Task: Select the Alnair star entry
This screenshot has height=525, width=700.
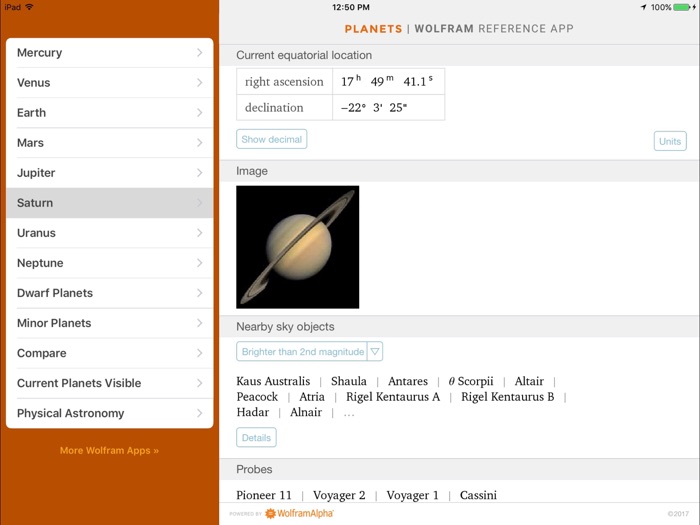Action: pyautogui.click(x=306, y=412)
